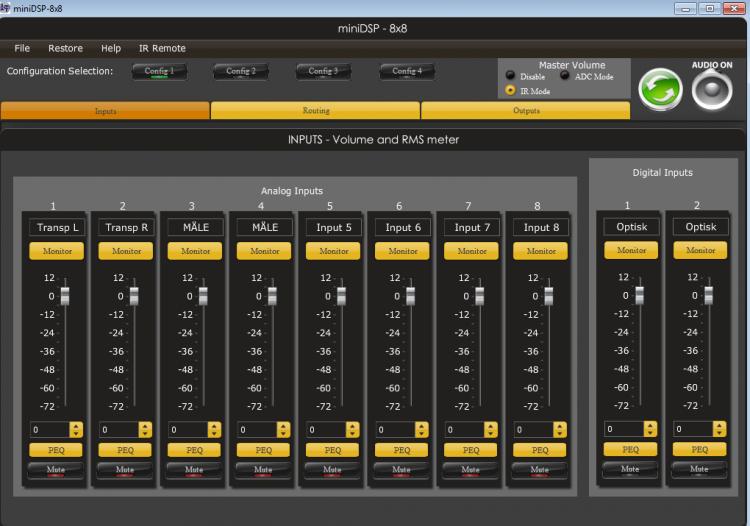This screenshot has height=526, width=750.
Task: Click the gain stepper arrows on Input 5
Action: click(x=352, y=430)
